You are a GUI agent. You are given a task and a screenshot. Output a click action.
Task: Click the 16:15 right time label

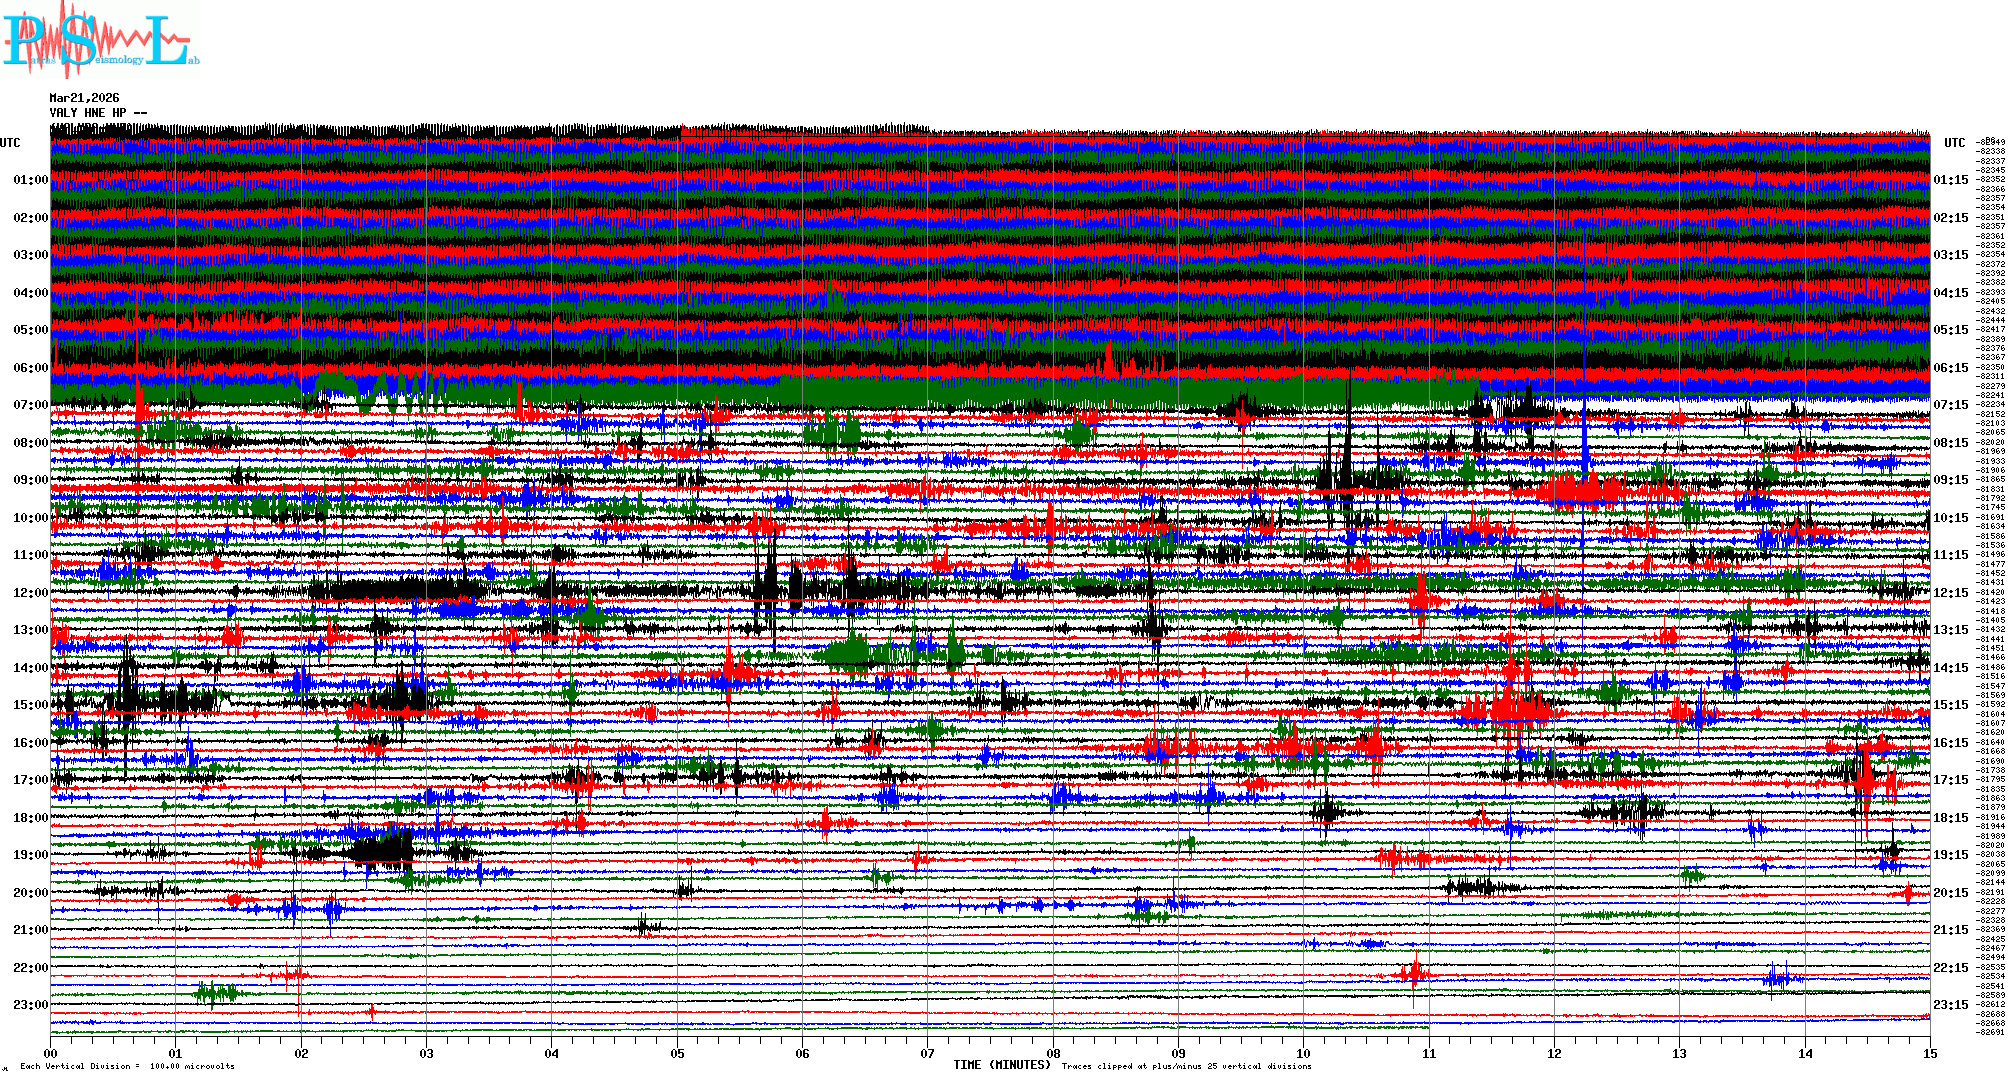1950,743
